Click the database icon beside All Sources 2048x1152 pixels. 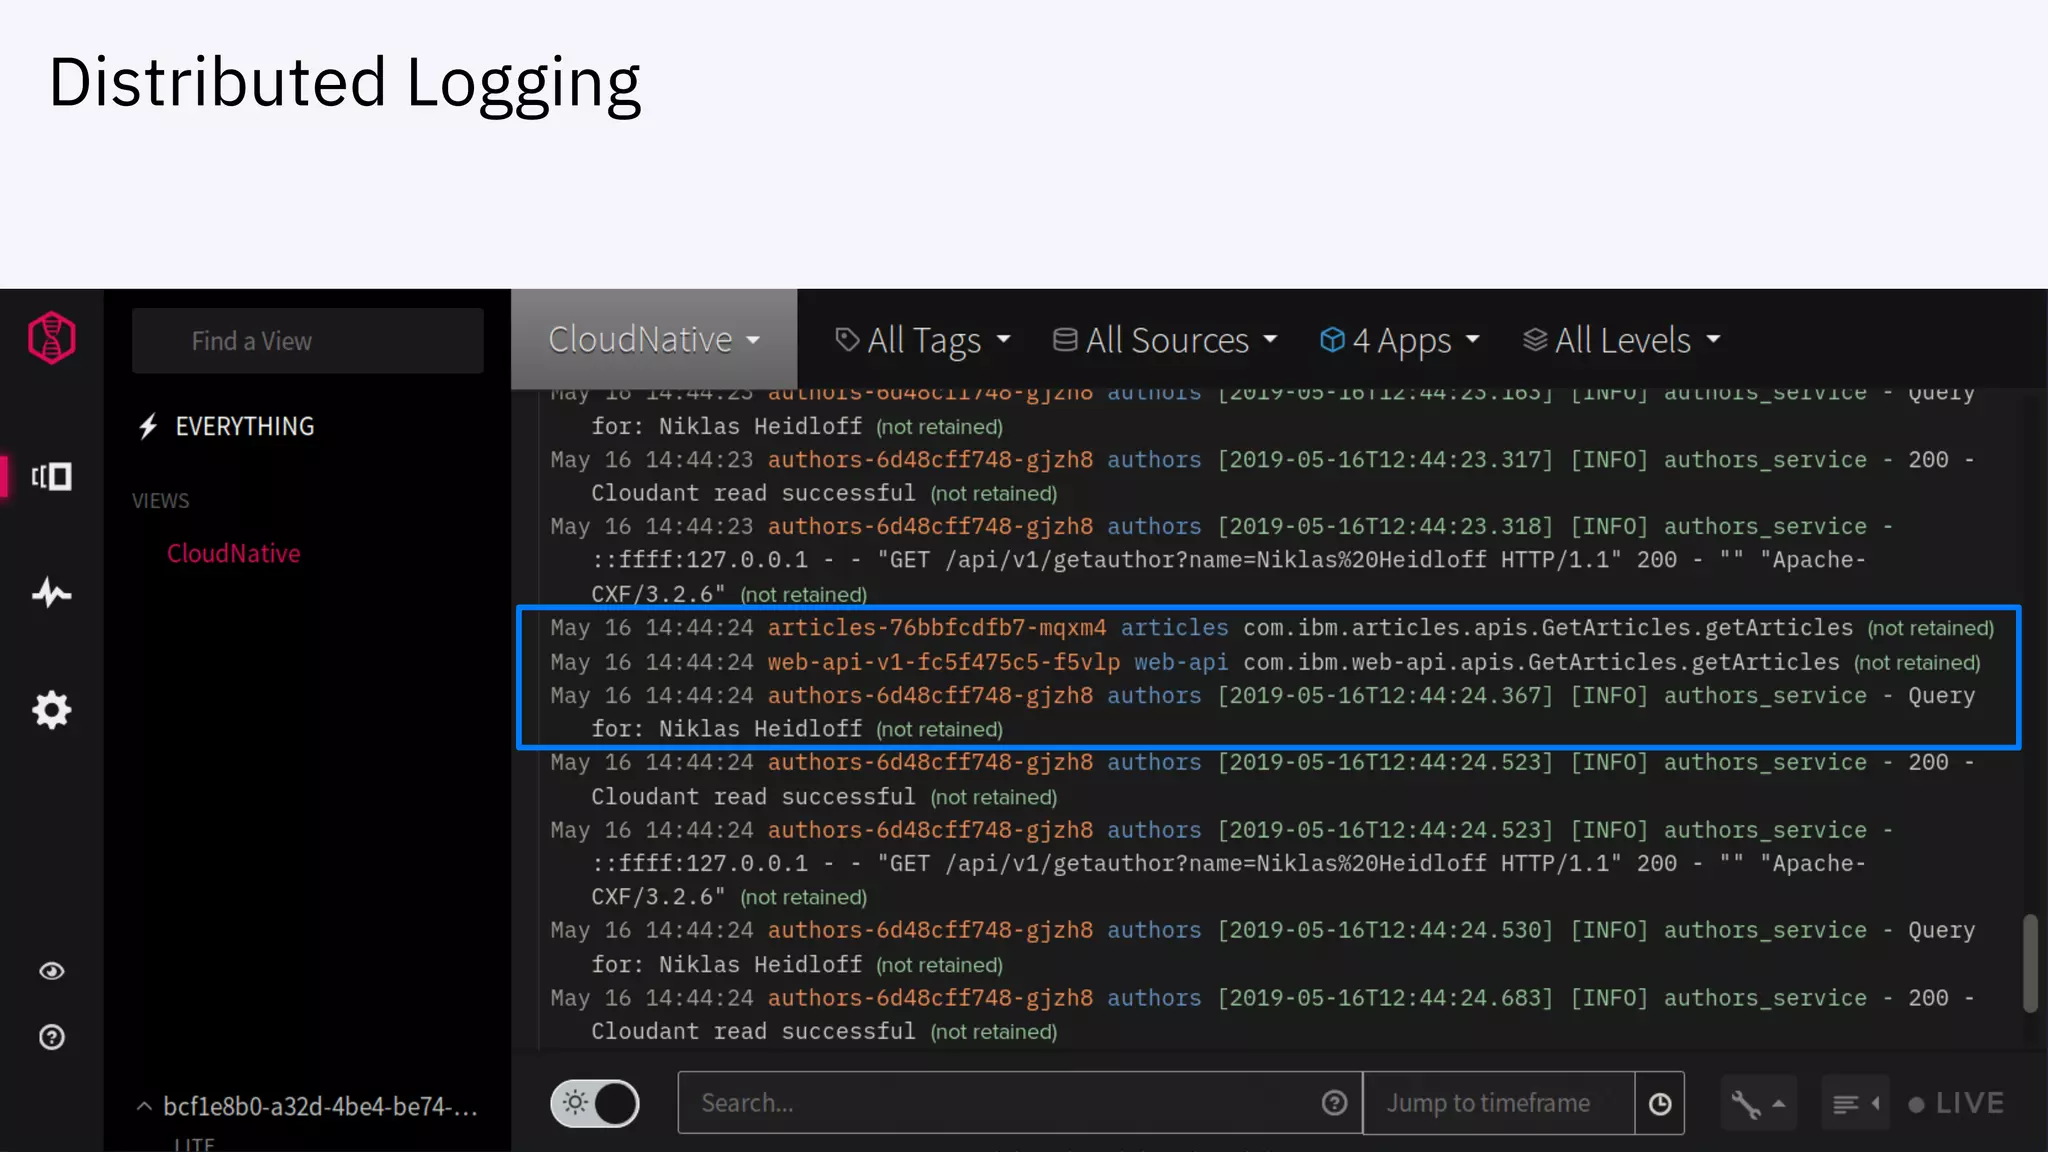tap(1064, 340)
